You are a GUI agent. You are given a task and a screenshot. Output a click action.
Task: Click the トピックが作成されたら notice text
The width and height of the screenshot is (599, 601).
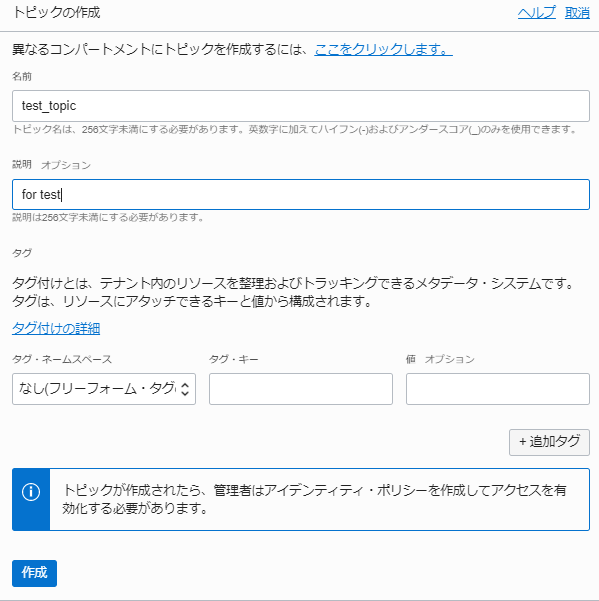click(x=314, y=499)
